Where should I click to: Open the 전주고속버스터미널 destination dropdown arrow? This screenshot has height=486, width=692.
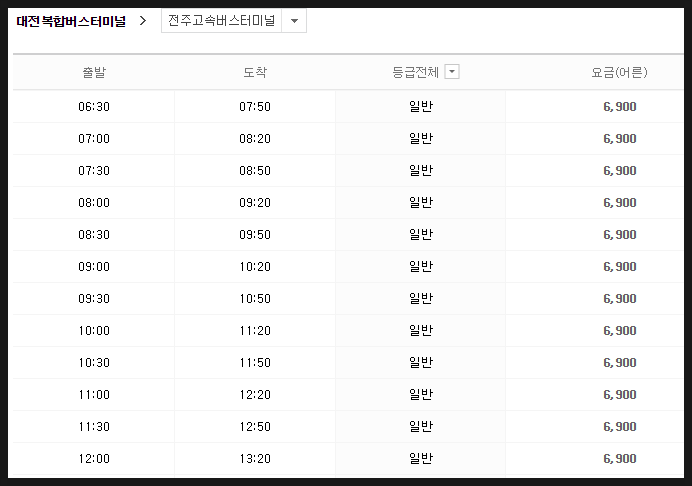pyautogui.click(x=294, y=21)
